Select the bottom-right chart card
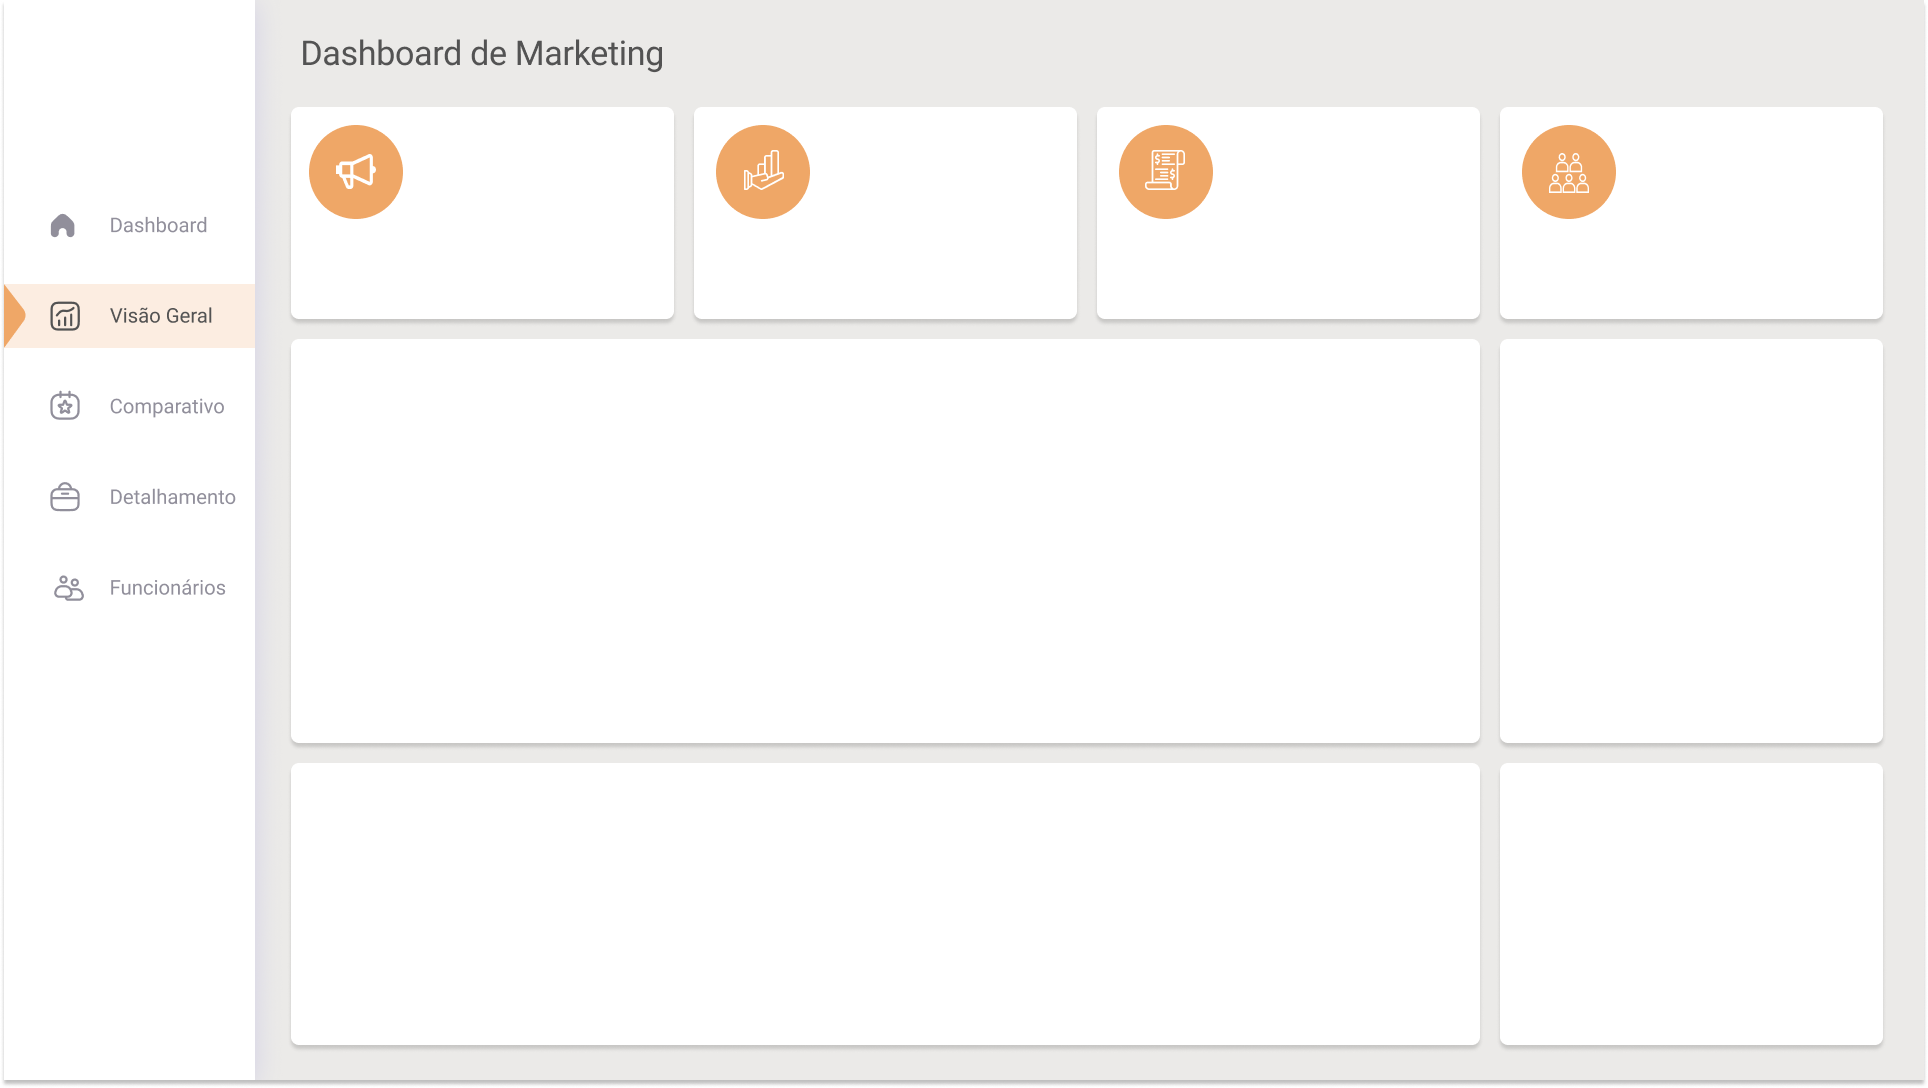The image size is (1928, 1088). 1690,903
